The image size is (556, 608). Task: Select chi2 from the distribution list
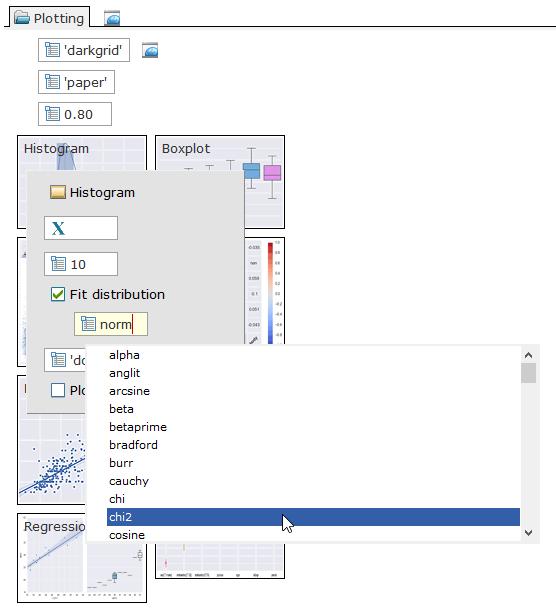[x=313, y=517]
